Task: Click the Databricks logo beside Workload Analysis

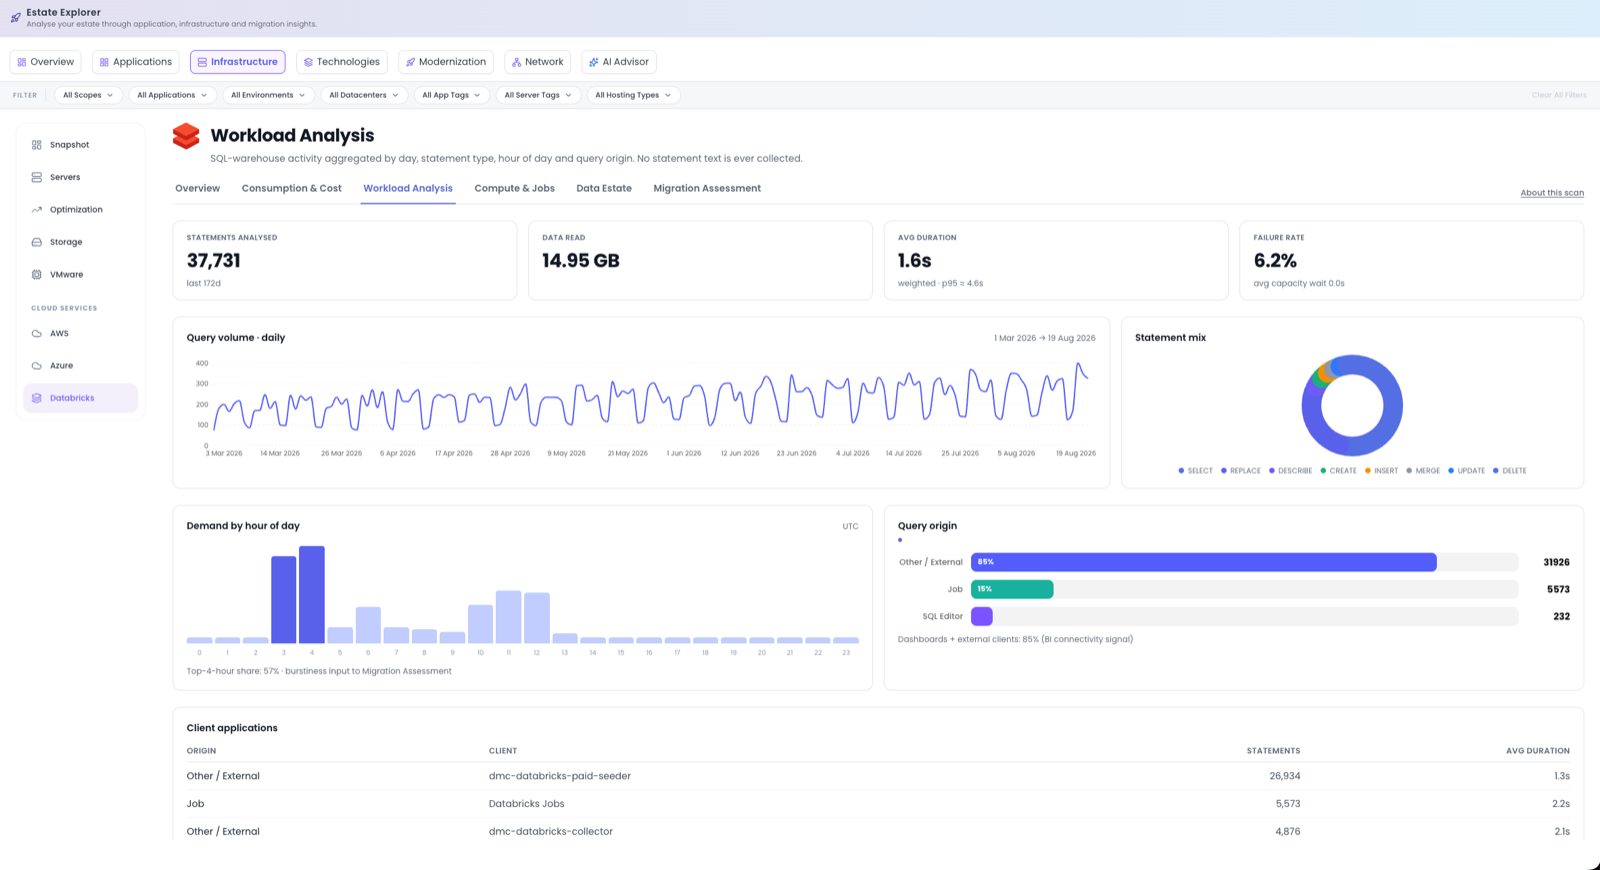Action: pos(186,136)
